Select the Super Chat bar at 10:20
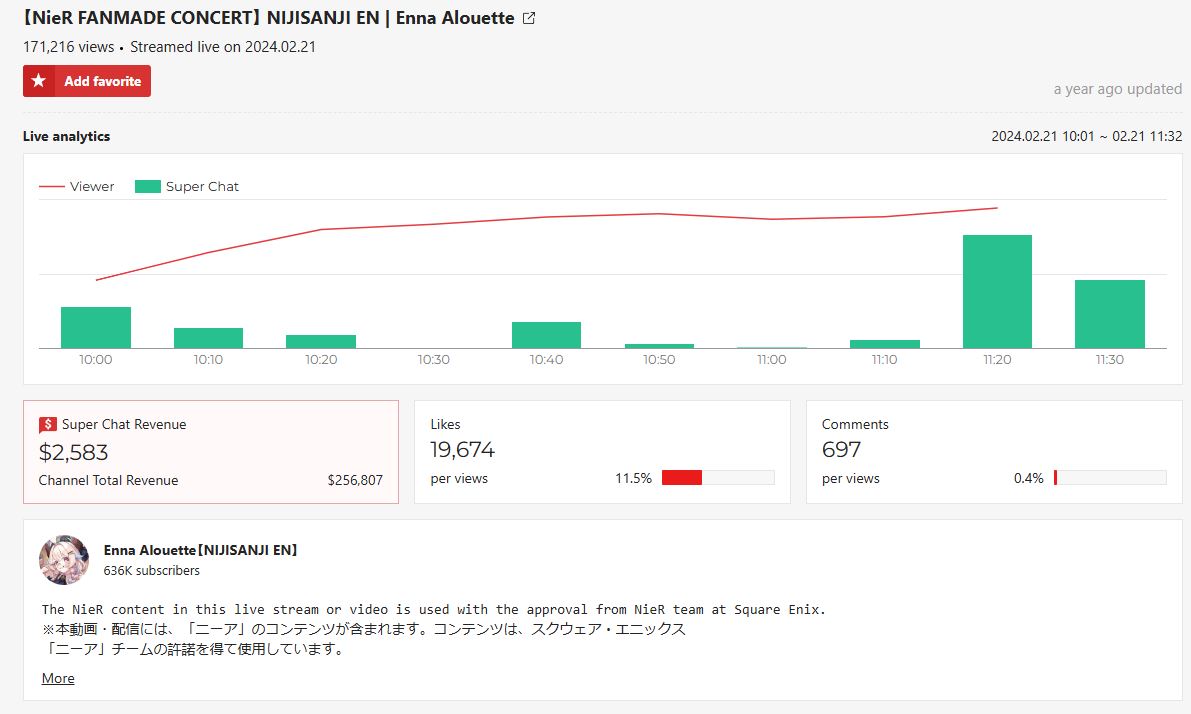 click(x=321, y=342)
